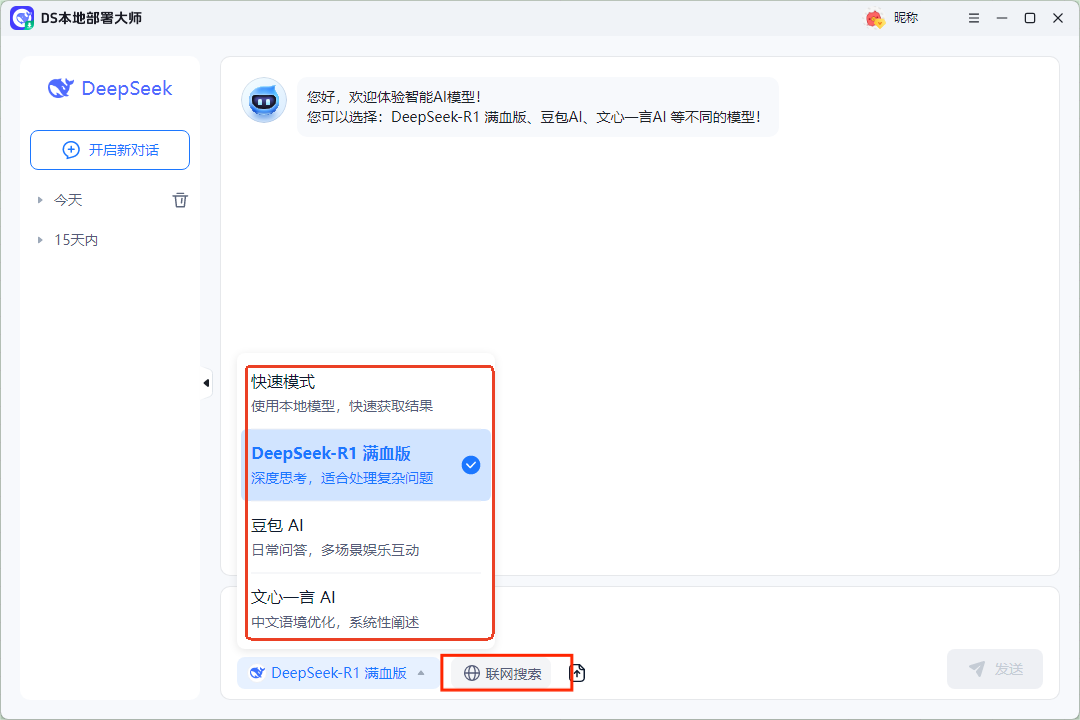The image size is (1080, 720).
Task: Expand the 今天 conversation group
Action: click(x=40, y=200)
